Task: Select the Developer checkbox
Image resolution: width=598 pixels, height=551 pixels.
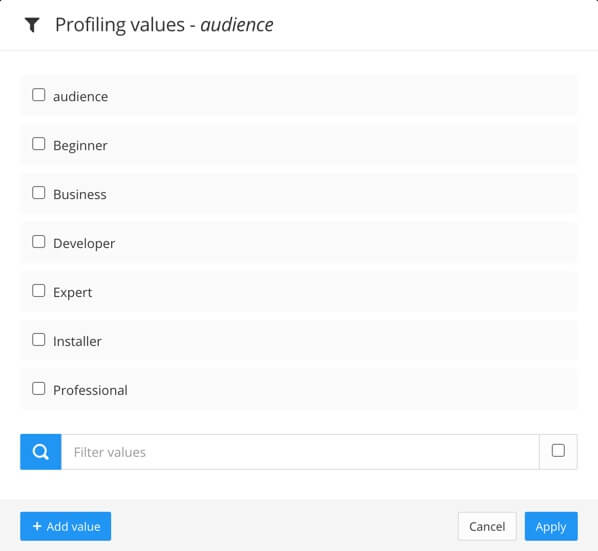Action: coord(39,242)
